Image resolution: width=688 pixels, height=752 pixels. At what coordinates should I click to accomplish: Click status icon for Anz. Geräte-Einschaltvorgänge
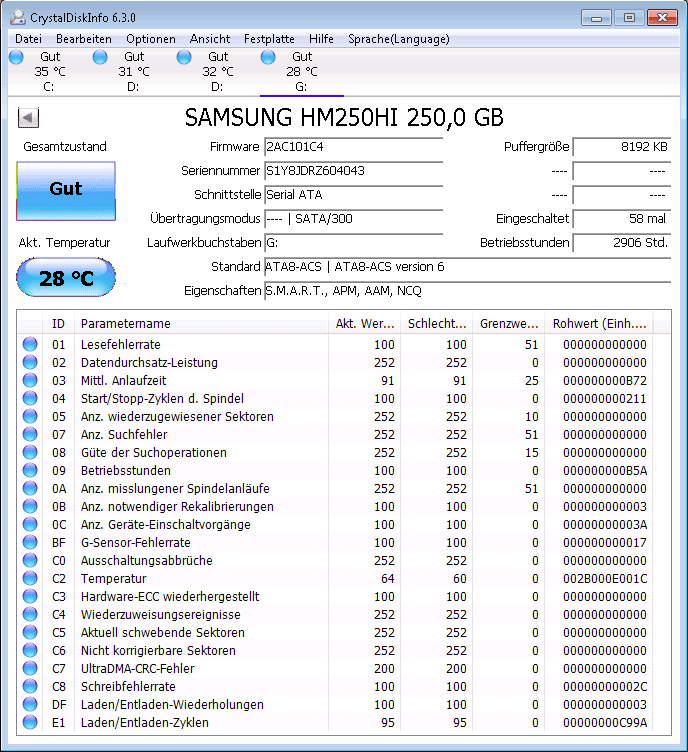30,524
